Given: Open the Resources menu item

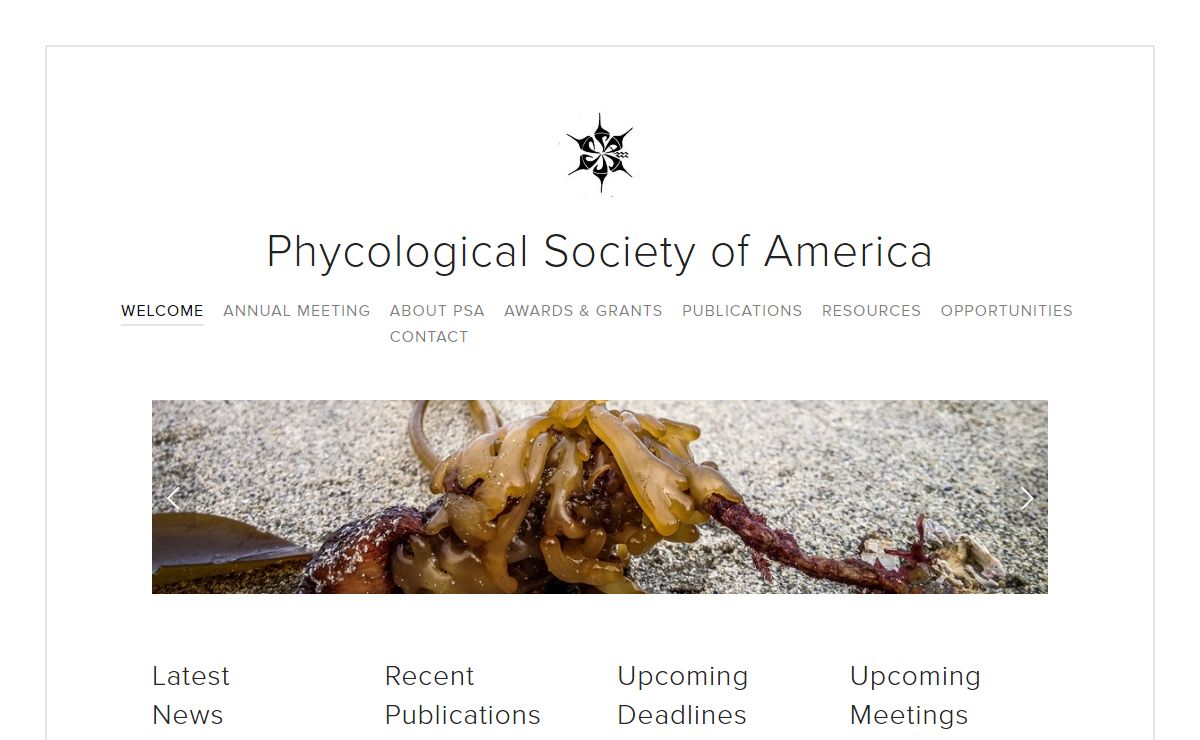Looking at the screenshot, I should pos(871,311).
